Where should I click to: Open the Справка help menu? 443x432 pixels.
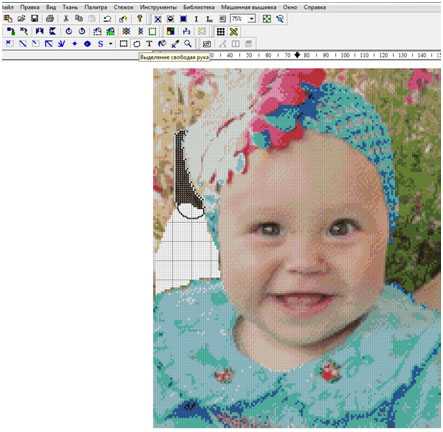pyautogui.click(x=314, y=7)
